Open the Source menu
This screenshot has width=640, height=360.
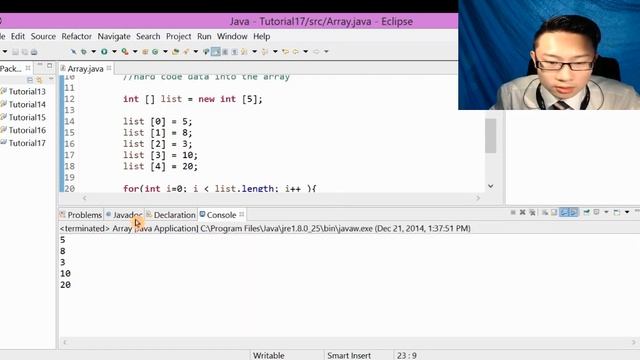click(x=43, y=36)
